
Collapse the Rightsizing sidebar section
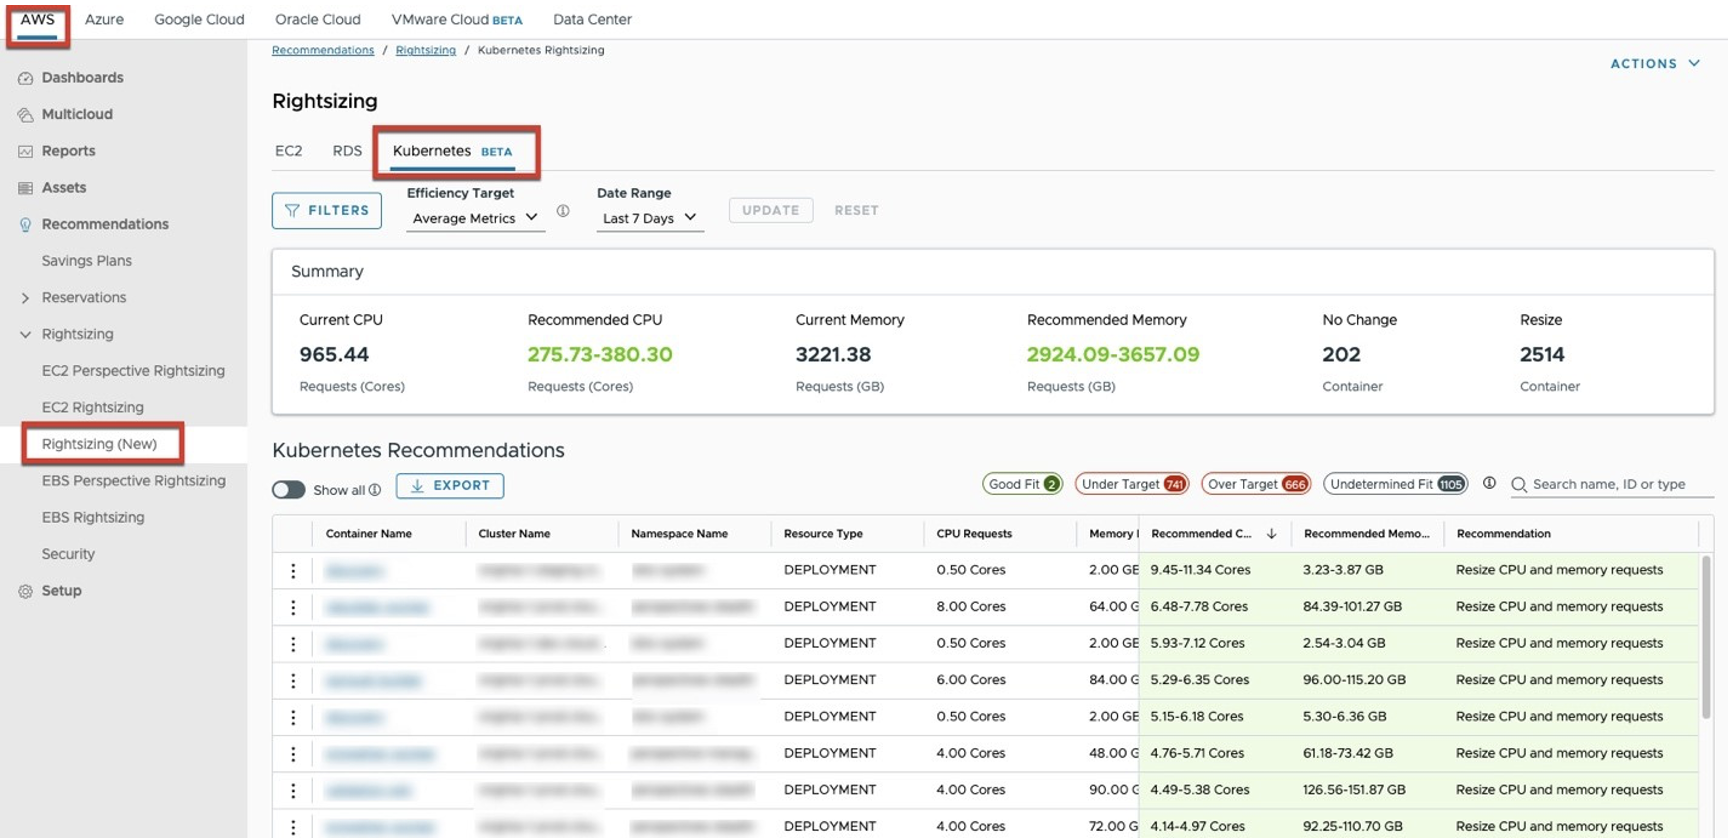[x=25, y=335]
